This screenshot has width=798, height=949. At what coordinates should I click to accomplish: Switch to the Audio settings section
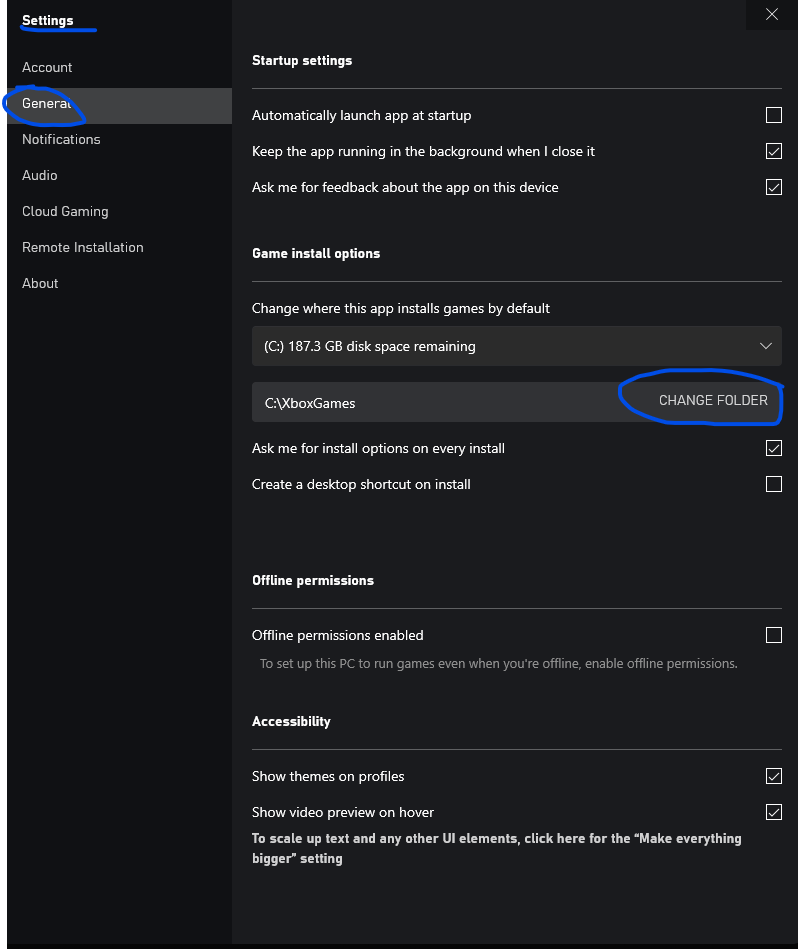[40, 175]
